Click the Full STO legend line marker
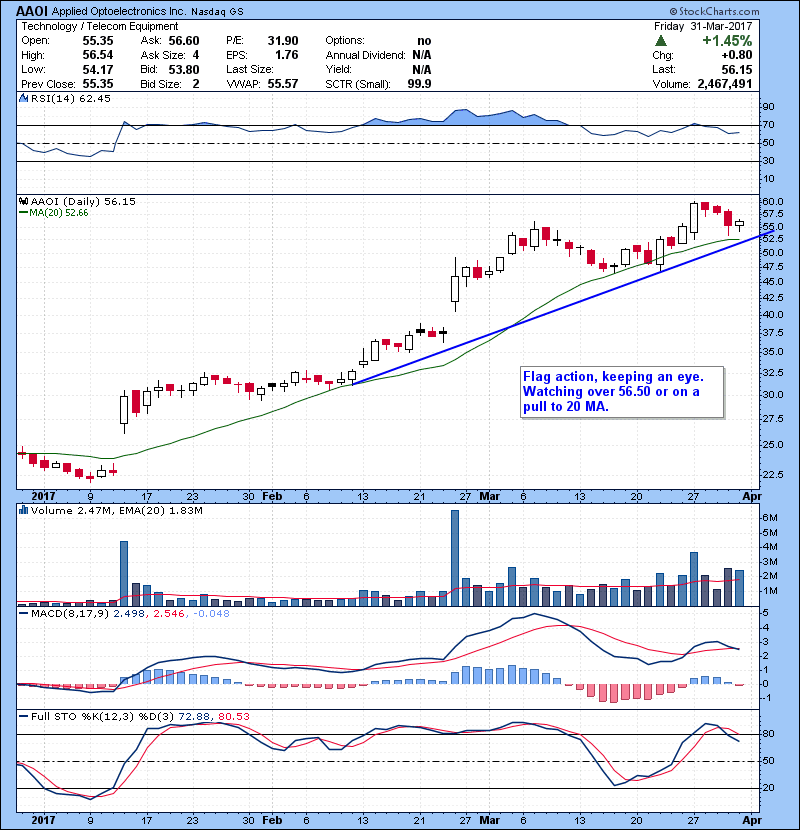Viewport: 800px width, 830px height. [23, 716]
